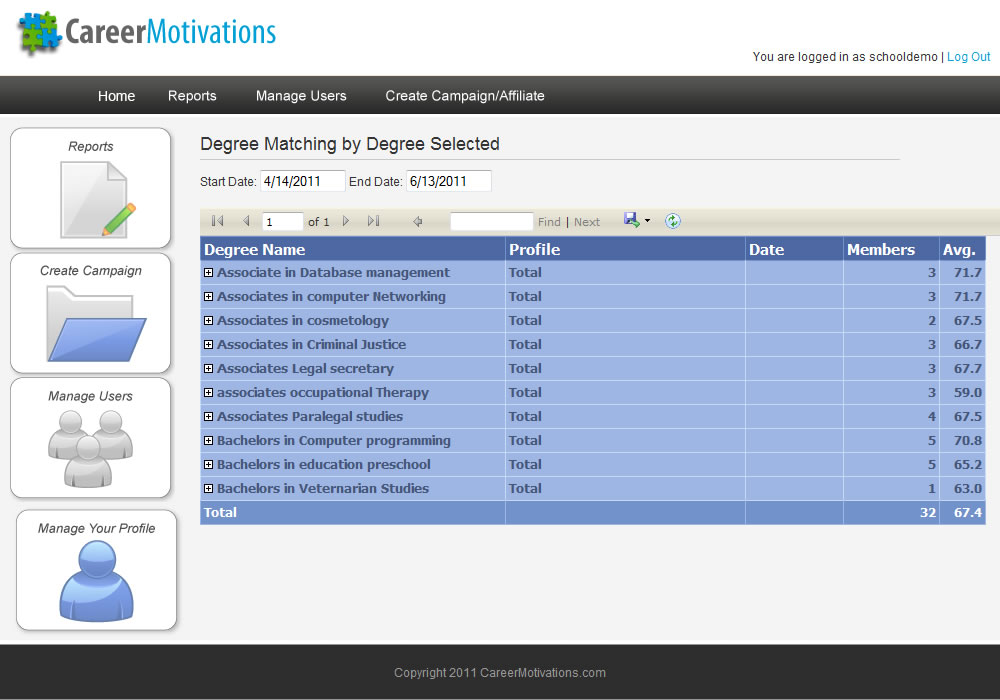Click the Log Out link

(x=968, y=57)
